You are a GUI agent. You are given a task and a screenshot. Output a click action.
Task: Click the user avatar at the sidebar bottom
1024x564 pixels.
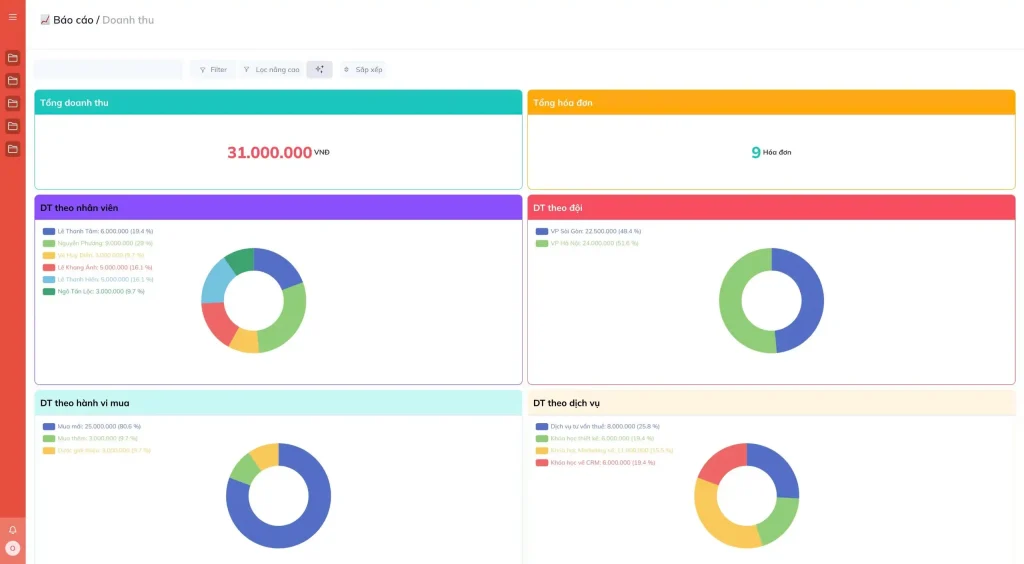[13, 548]
